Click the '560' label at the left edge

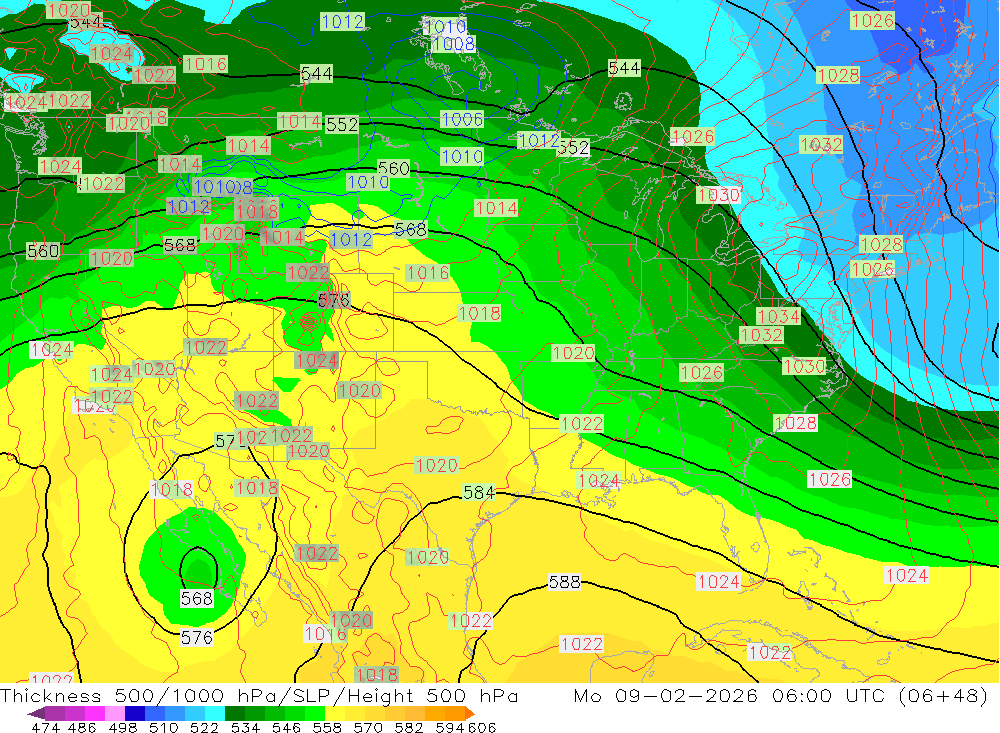43,251
